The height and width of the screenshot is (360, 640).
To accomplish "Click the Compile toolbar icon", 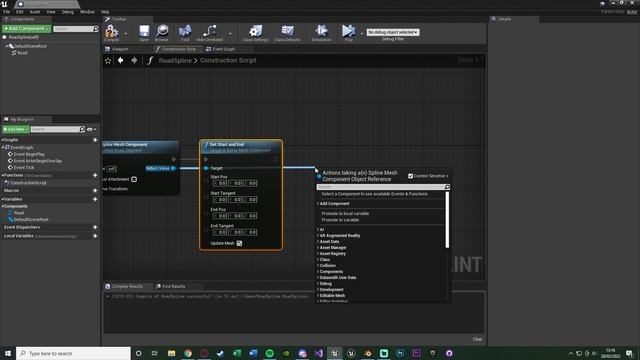I will 111,33.
